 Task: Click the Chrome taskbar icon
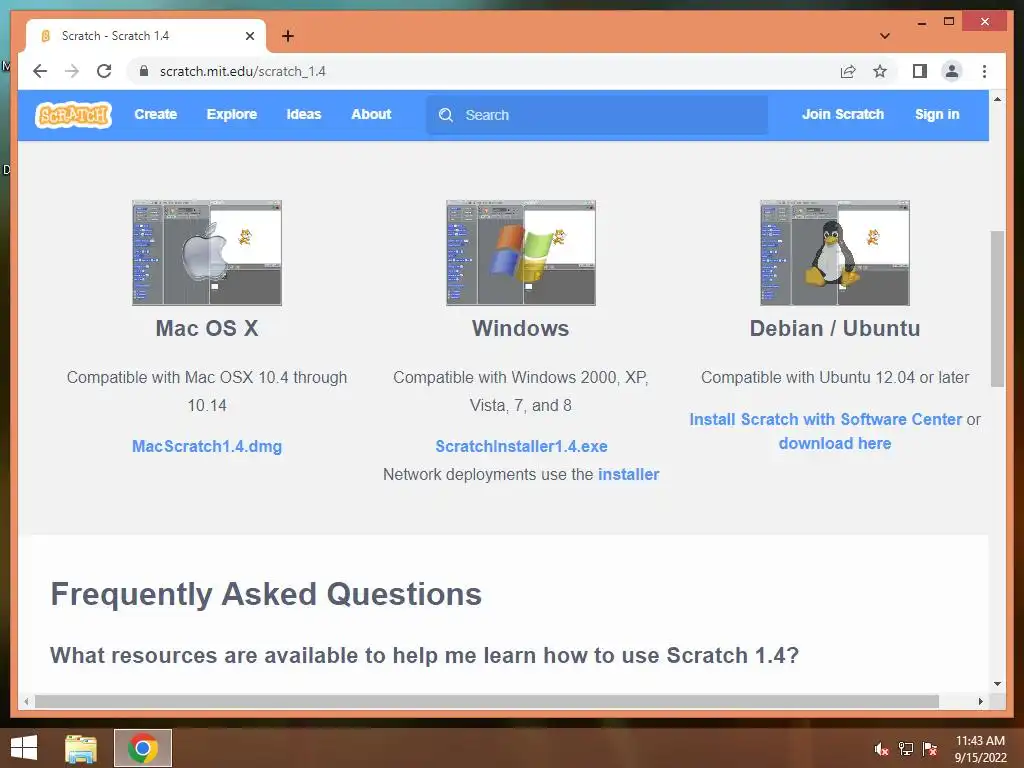pyautogui.click(x=143, y=748)
